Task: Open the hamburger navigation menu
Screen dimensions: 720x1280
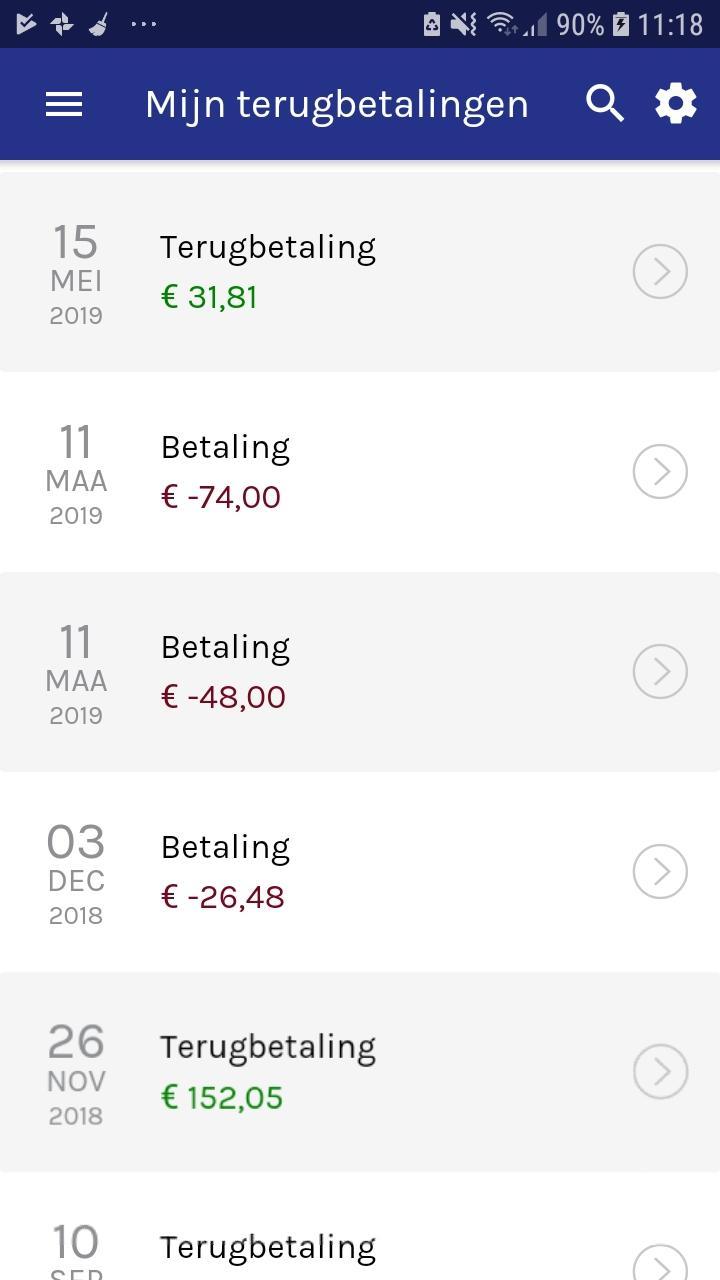Action: pyautogui.click(x=64, y=104)
